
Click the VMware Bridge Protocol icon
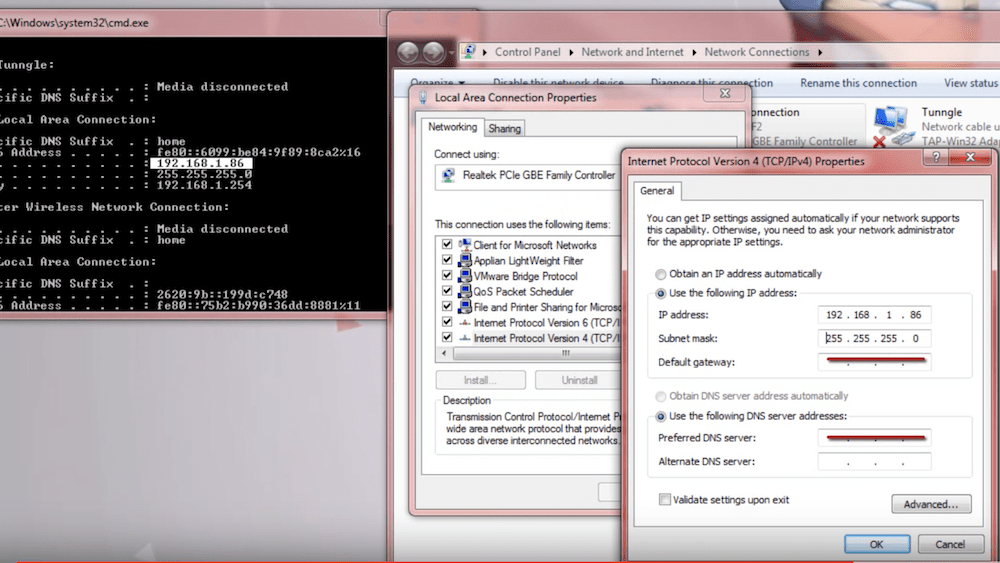pos(465,276)
